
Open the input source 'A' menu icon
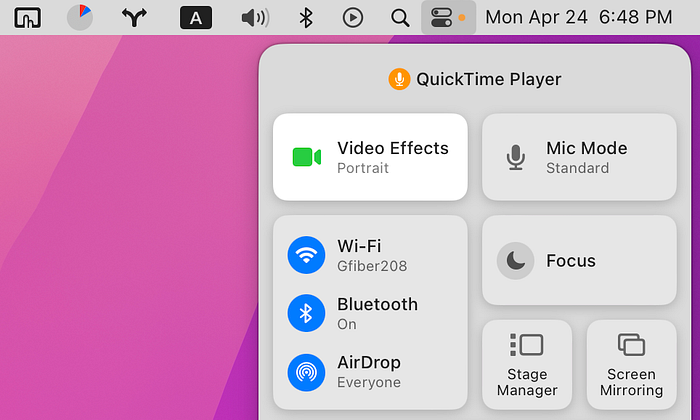coord(196,18)
